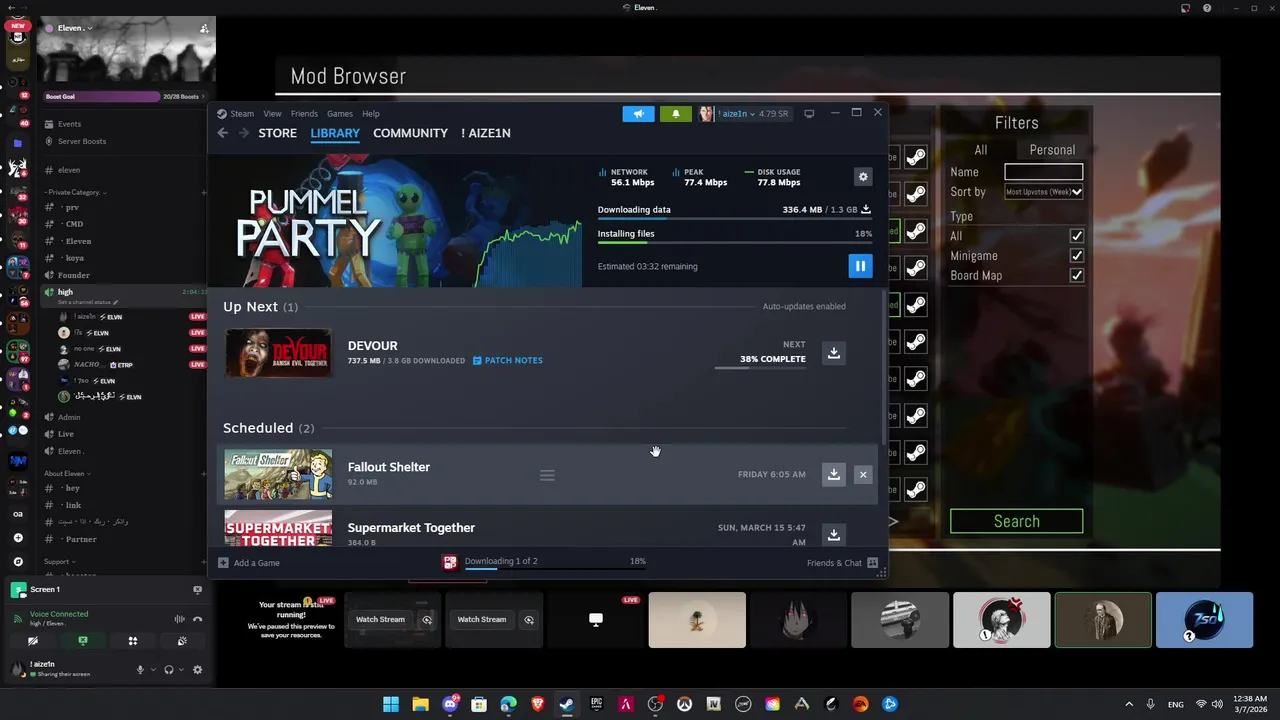Open the View menu in Steam
1280x720 pixels.
[x=272, y=113]
